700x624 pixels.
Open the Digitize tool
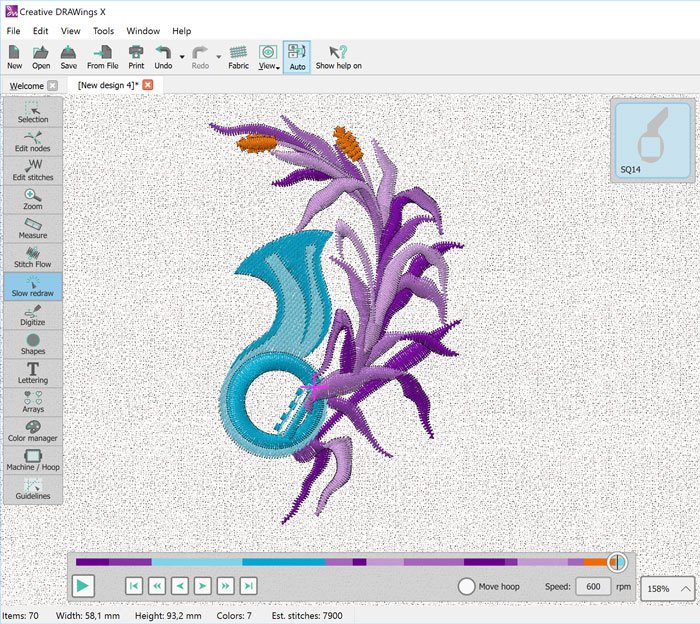point(33,315)
